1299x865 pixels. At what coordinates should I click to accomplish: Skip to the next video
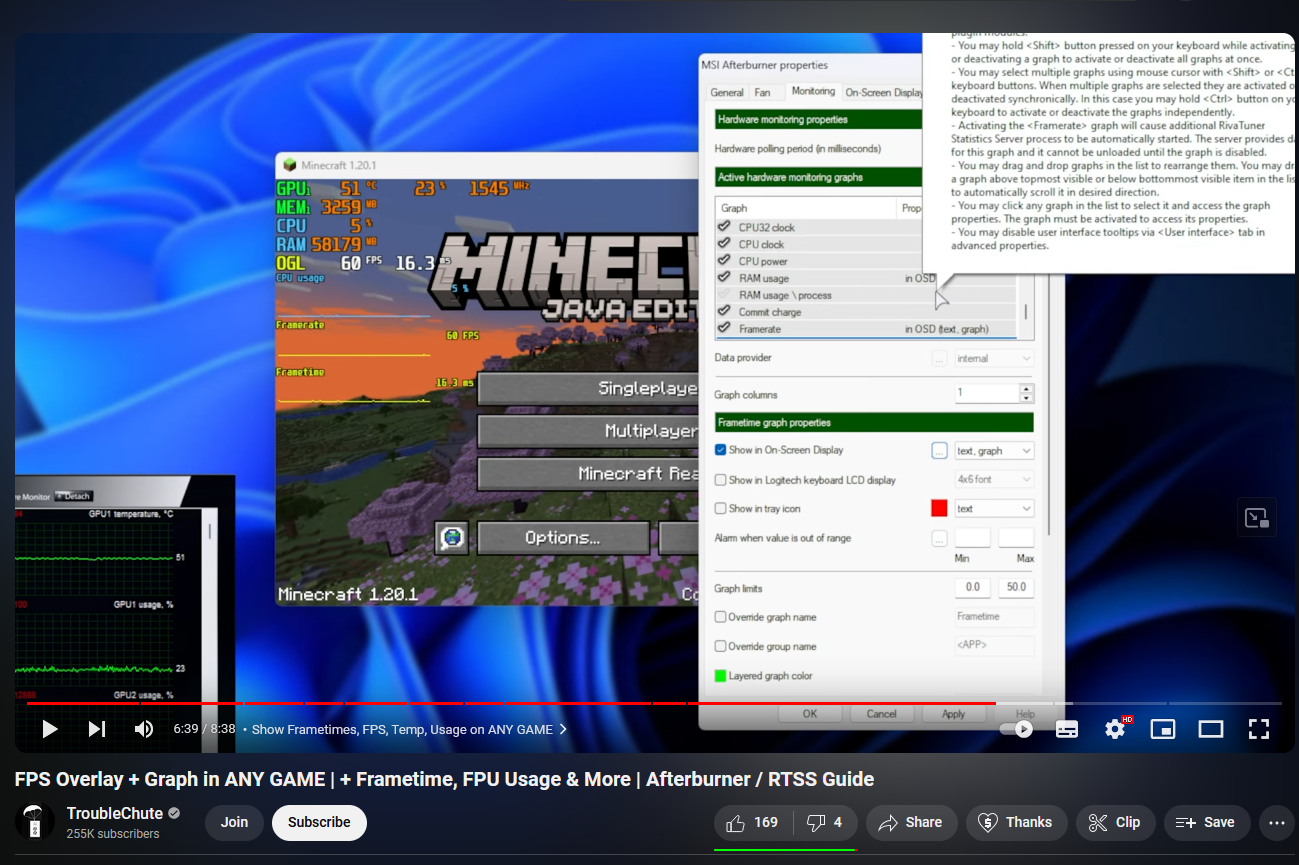(97, 729)
